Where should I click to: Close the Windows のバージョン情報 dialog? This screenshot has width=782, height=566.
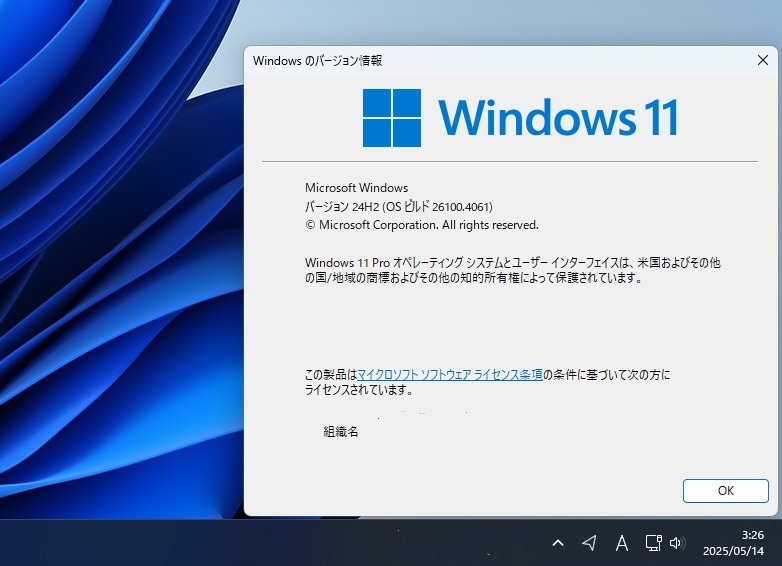point(763,60)
